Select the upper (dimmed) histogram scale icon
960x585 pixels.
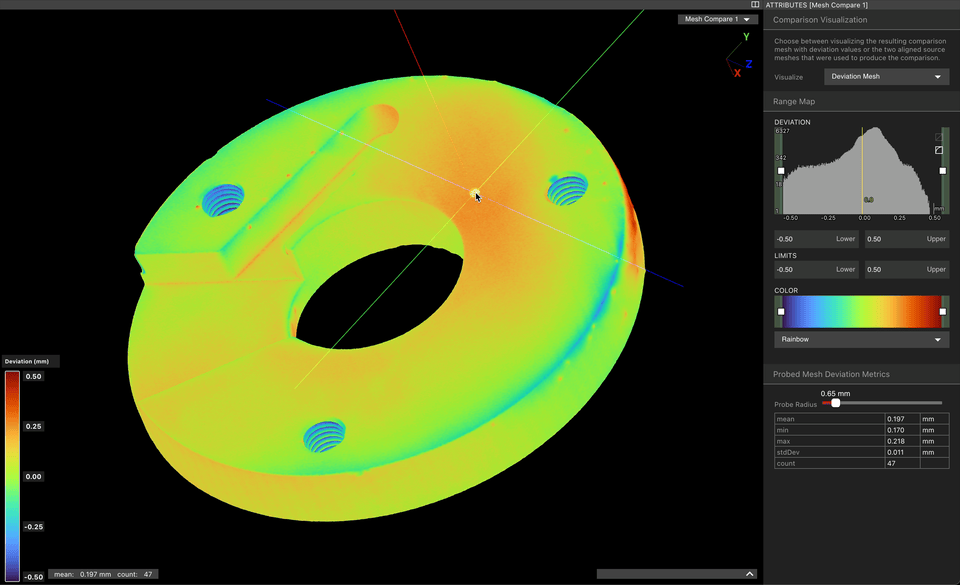939,137
